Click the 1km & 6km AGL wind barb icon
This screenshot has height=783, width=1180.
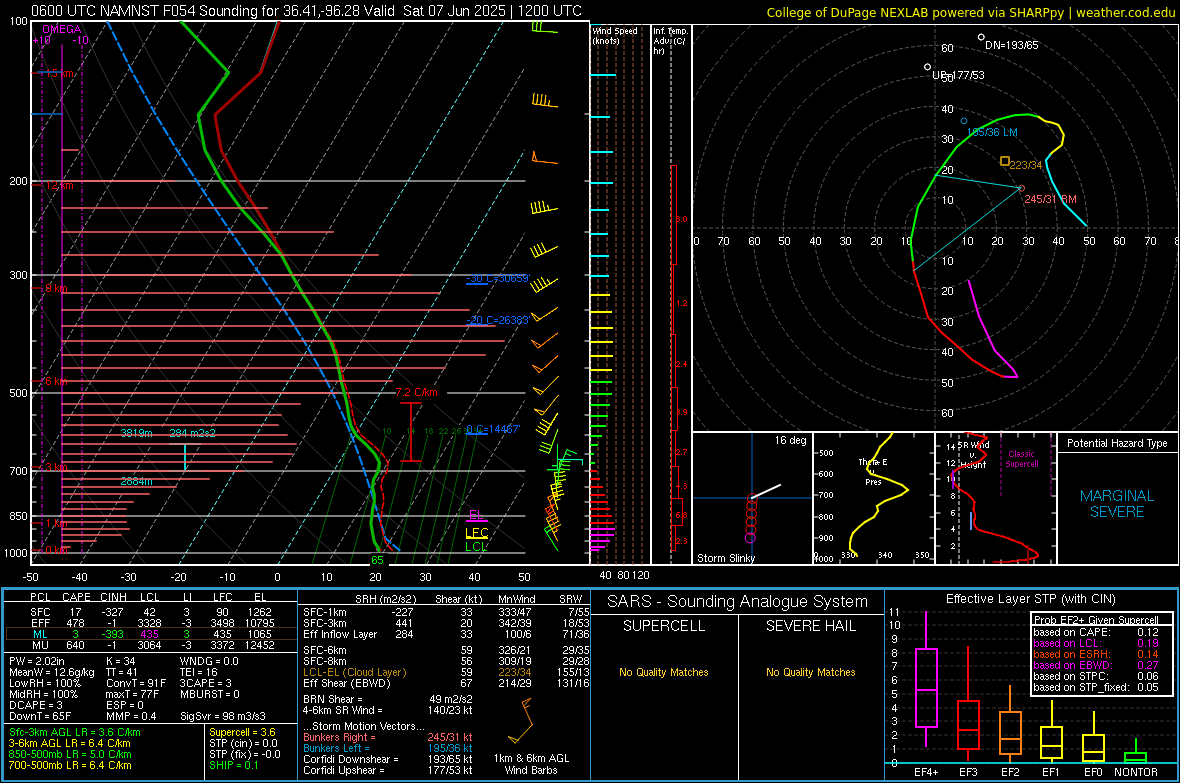tap(522, 721)
